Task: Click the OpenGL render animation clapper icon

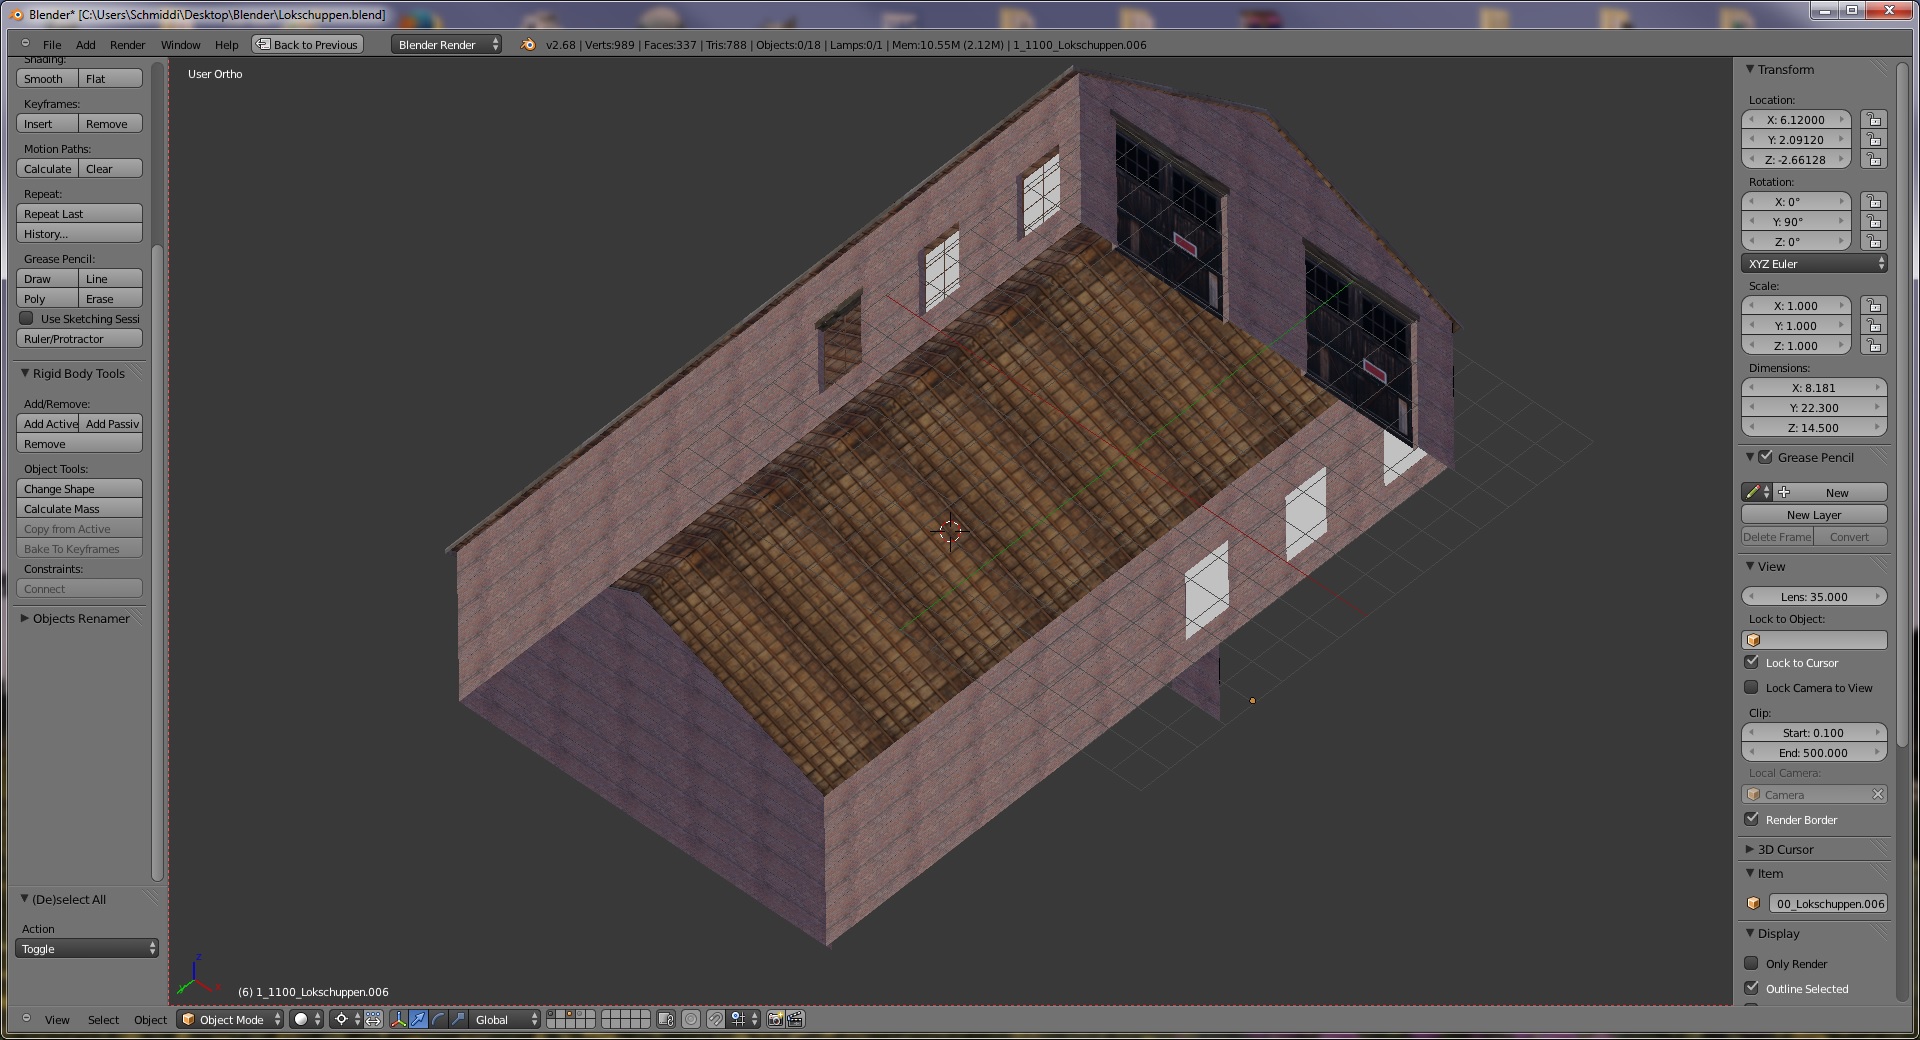Action: [x=796, y=1019]
